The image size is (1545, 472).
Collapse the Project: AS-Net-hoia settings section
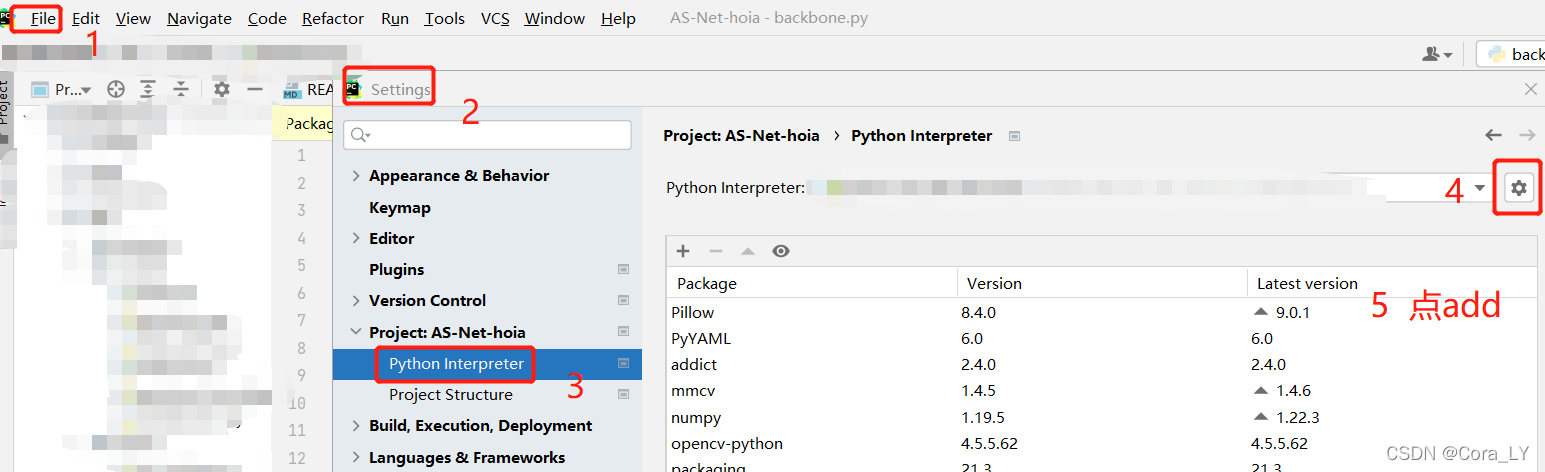pos(356,332)
